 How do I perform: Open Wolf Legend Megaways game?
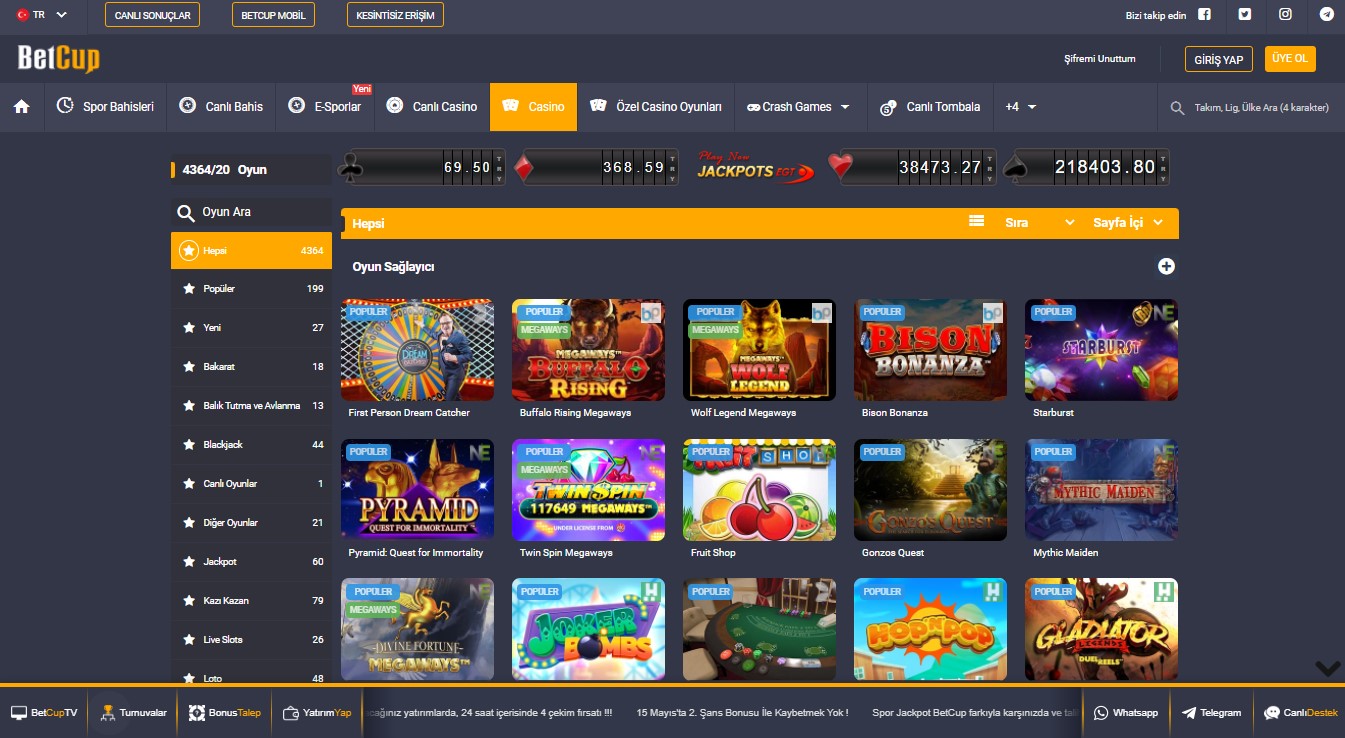point(759,350)
